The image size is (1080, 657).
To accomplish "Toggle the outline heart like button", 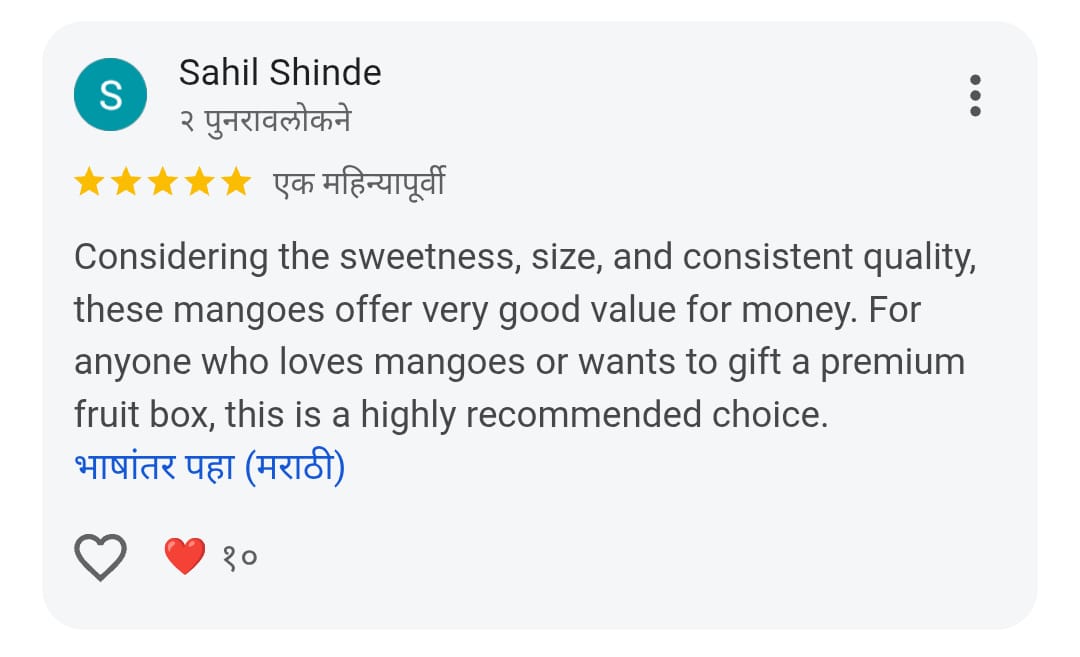I will tap(101, 557).
